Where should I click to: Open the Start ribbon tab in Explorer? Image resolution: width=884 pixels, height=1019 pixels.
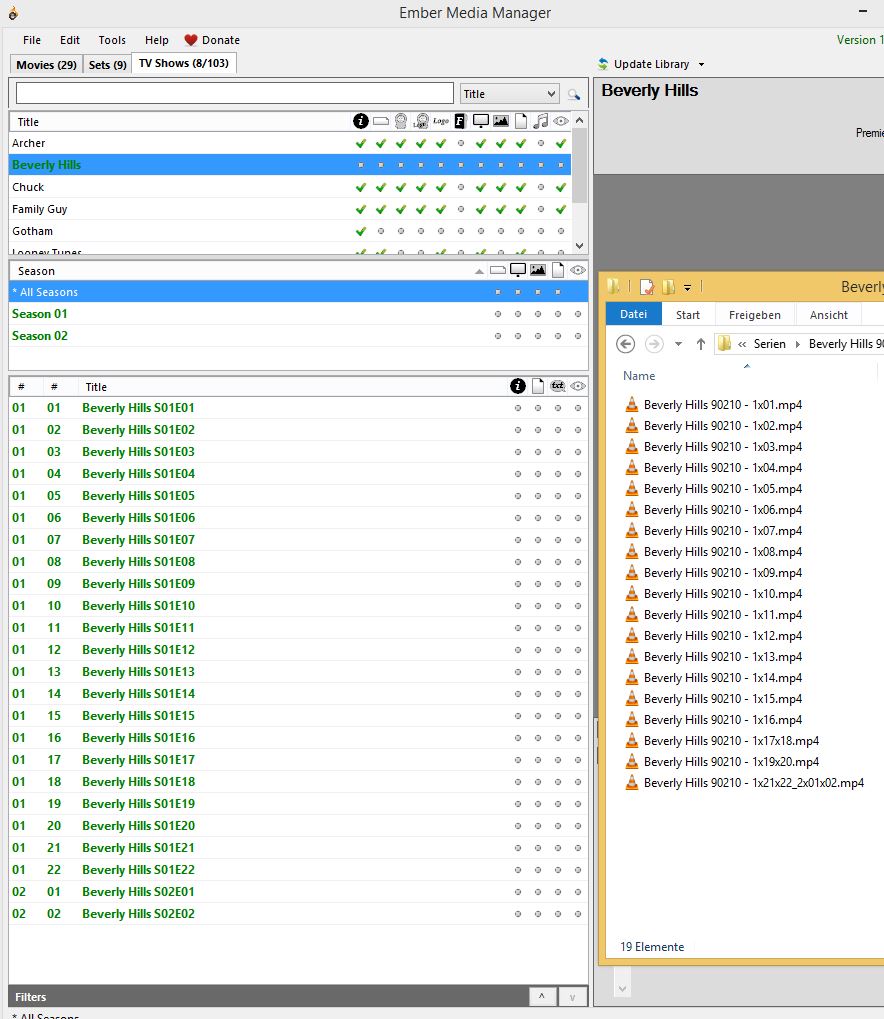coord(688,315)
